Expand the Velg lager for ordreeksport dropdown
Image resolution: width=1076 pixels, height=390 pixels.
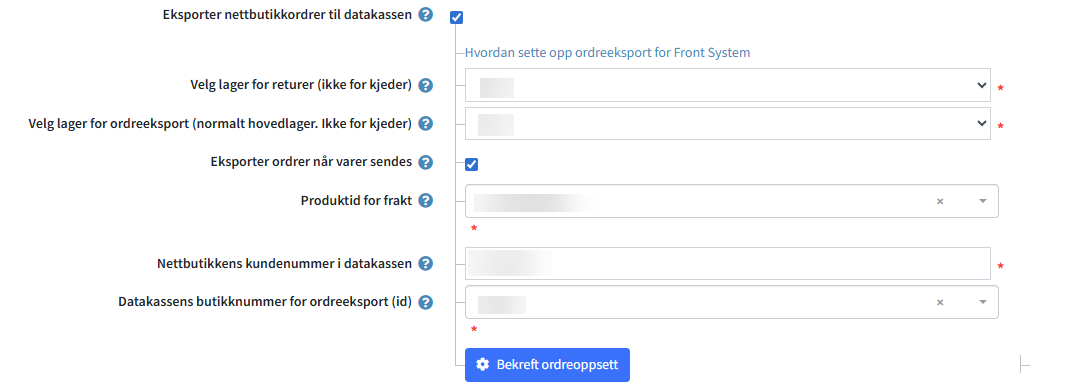pyautogui.click(x=727, y=123)
